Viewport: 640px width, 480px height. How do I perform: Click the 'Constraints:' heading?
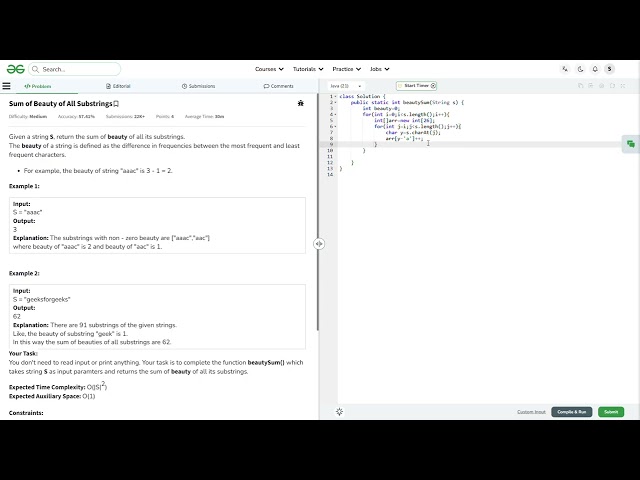click(26, 413)
